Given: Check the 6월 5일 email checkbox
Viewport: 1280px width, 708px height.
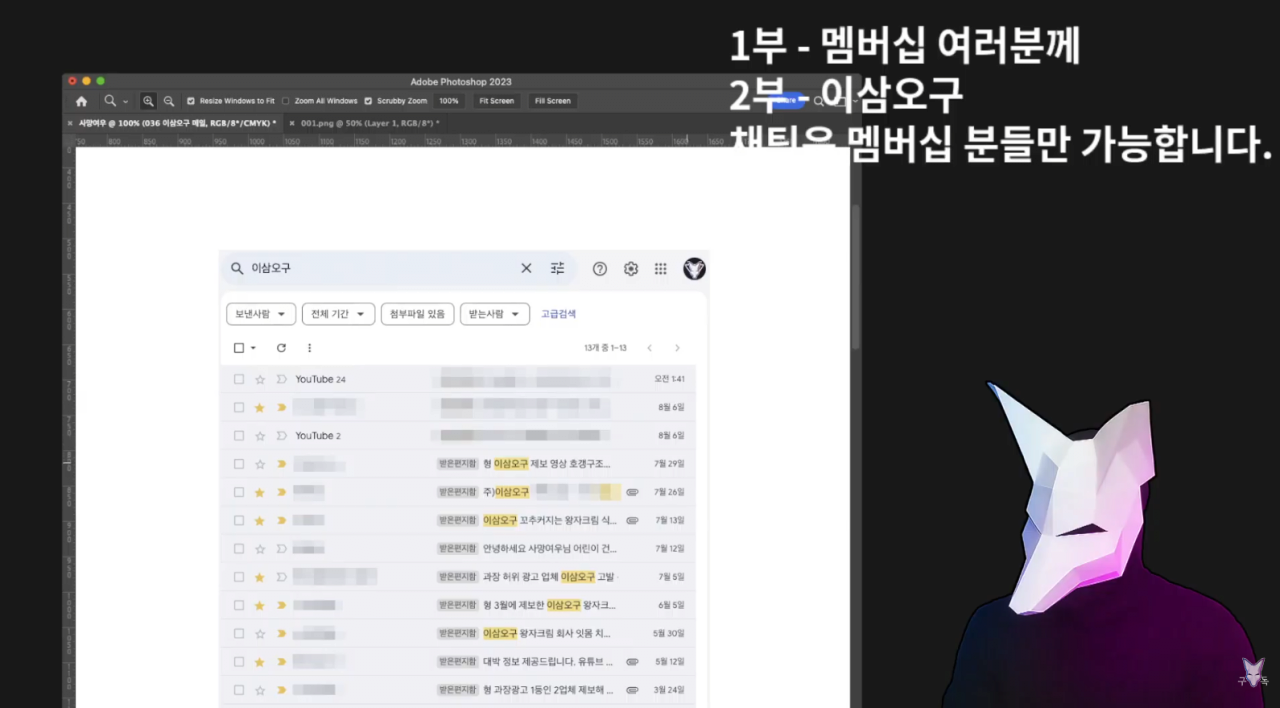Looking at the screenshot, I should [x=239, y=605].
